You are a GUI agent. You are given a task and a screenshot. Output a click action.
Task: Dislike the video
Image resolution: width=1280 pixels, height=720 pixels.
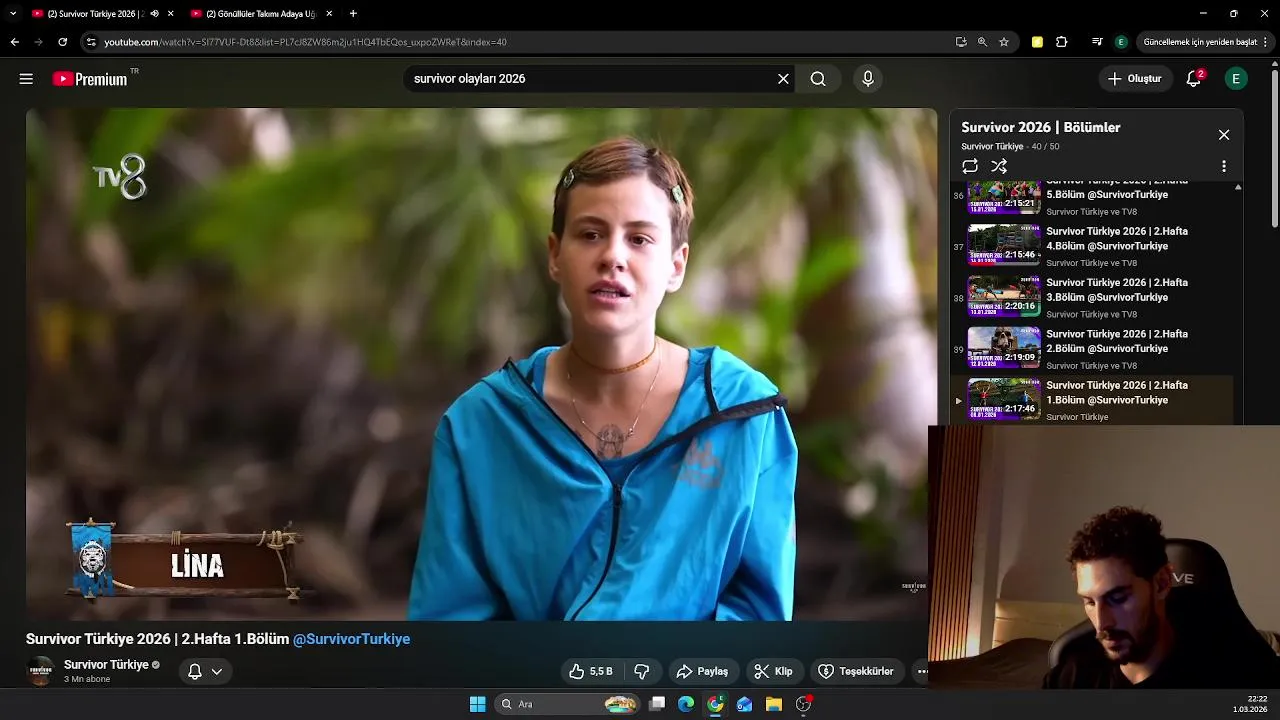pyautogui.click(x=643, y=671)
